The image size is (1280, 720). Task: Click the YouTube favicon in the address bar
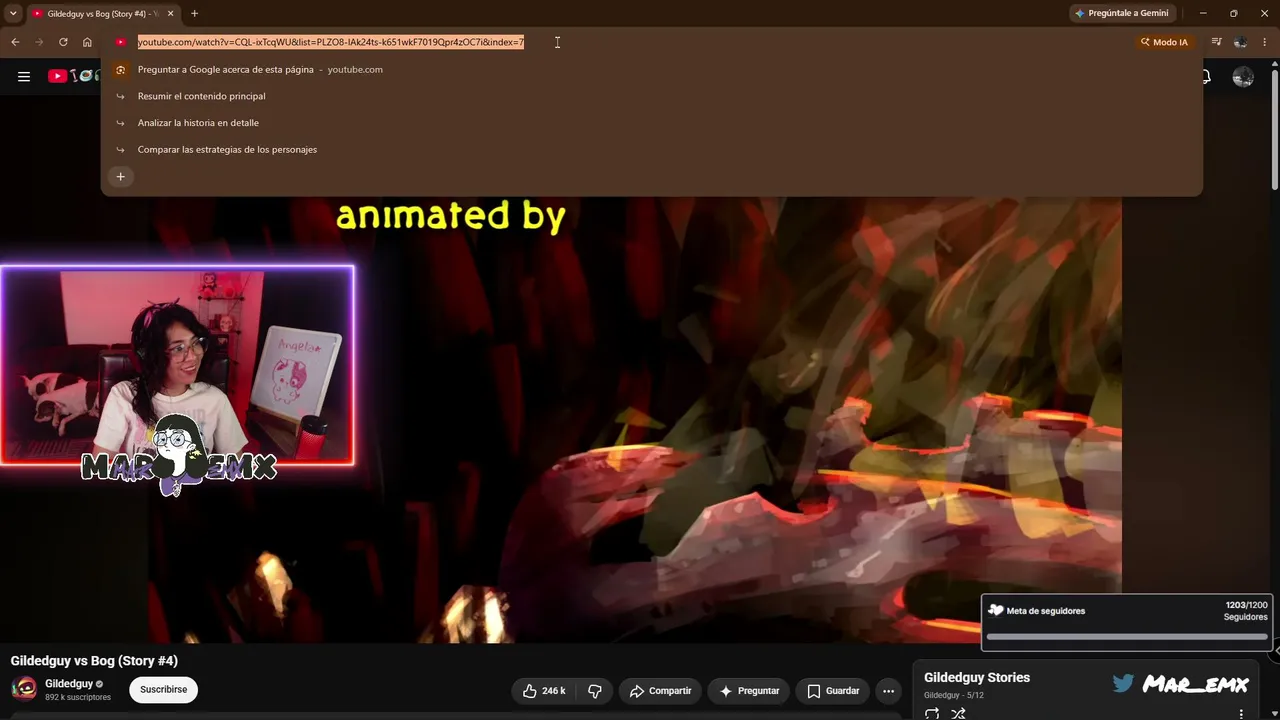121,42
